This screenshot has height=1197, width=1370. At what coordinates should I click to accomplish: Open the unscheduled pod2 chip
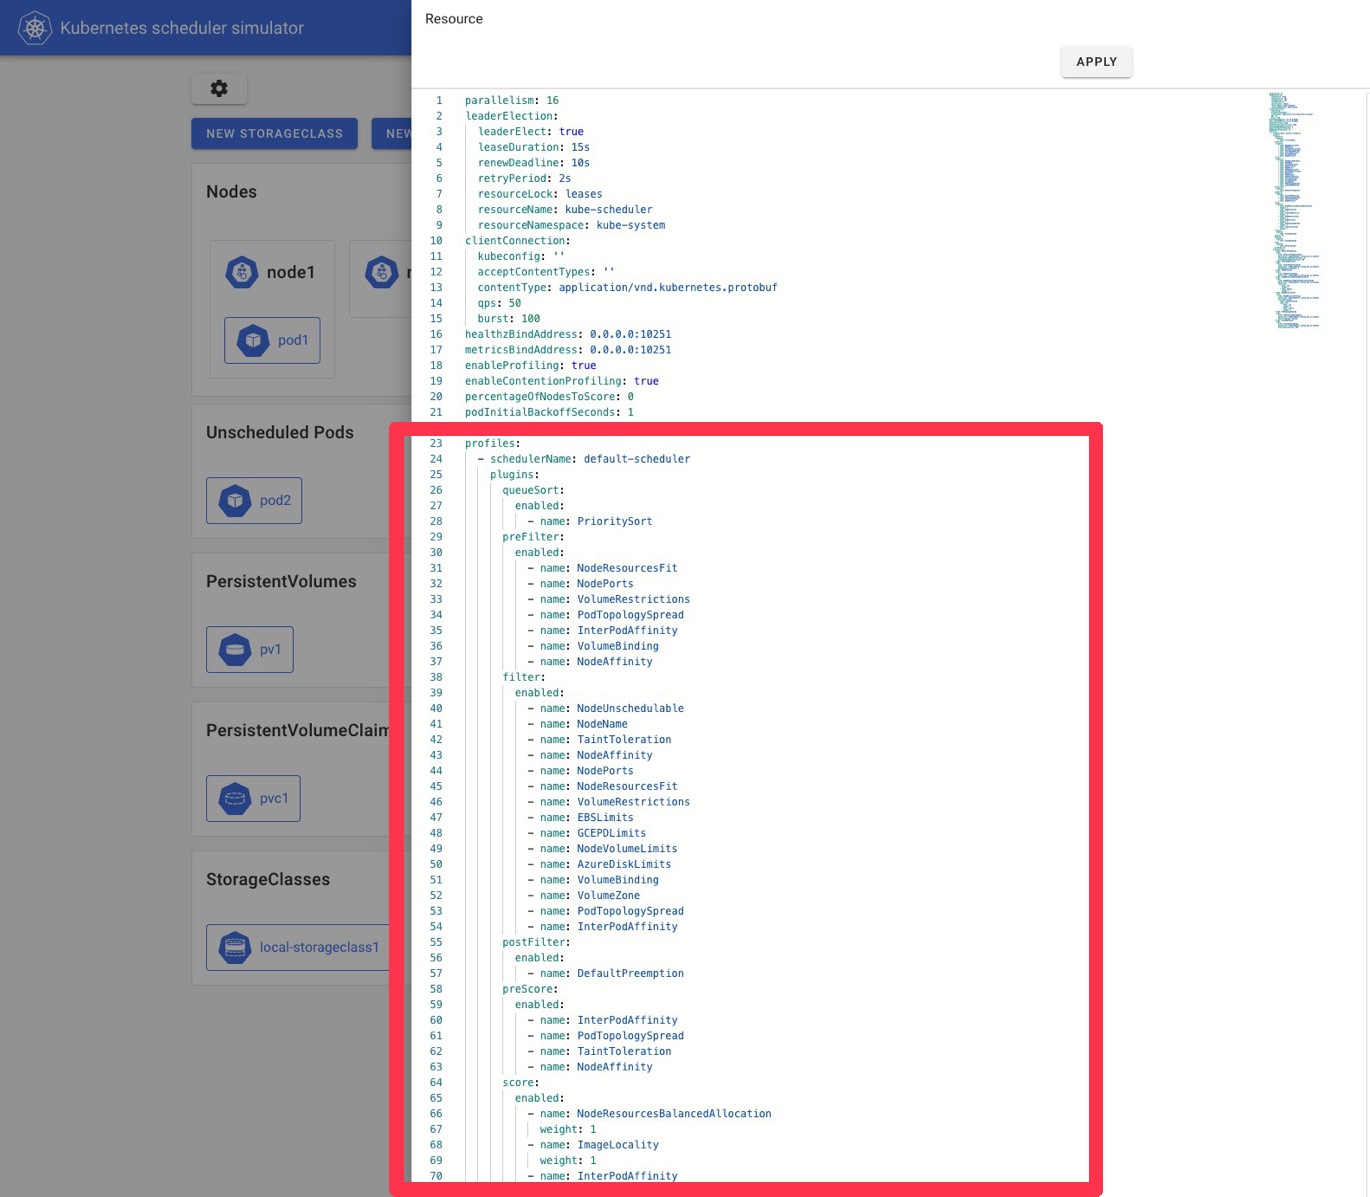coord(254,500)
